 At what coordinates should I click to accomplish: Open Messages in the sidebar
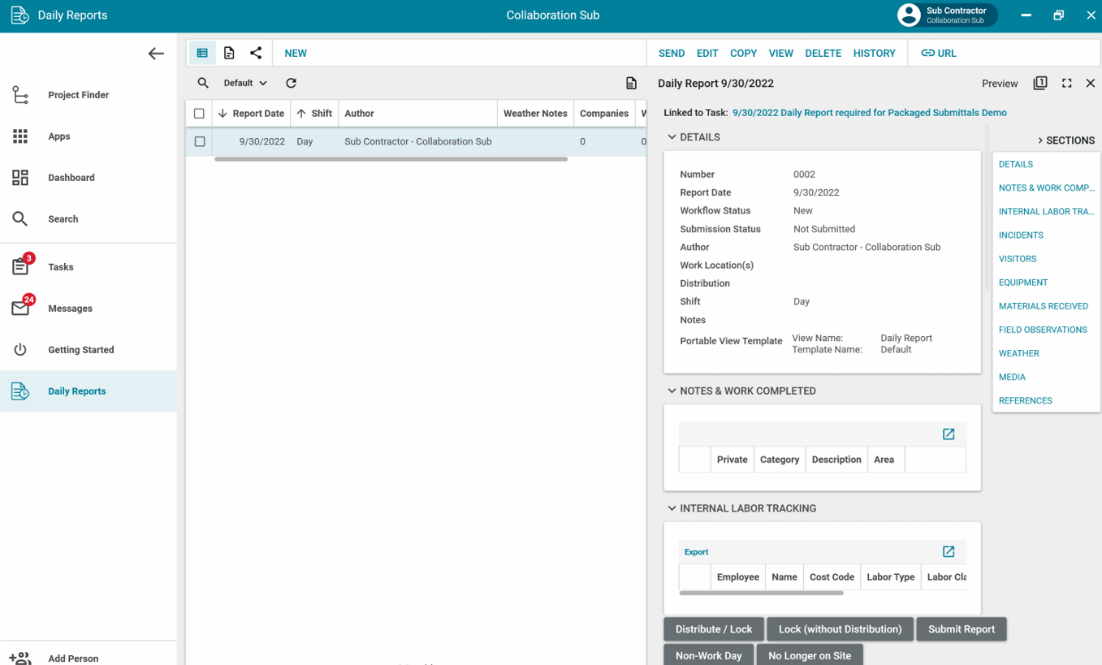click(x=70, y=309)
